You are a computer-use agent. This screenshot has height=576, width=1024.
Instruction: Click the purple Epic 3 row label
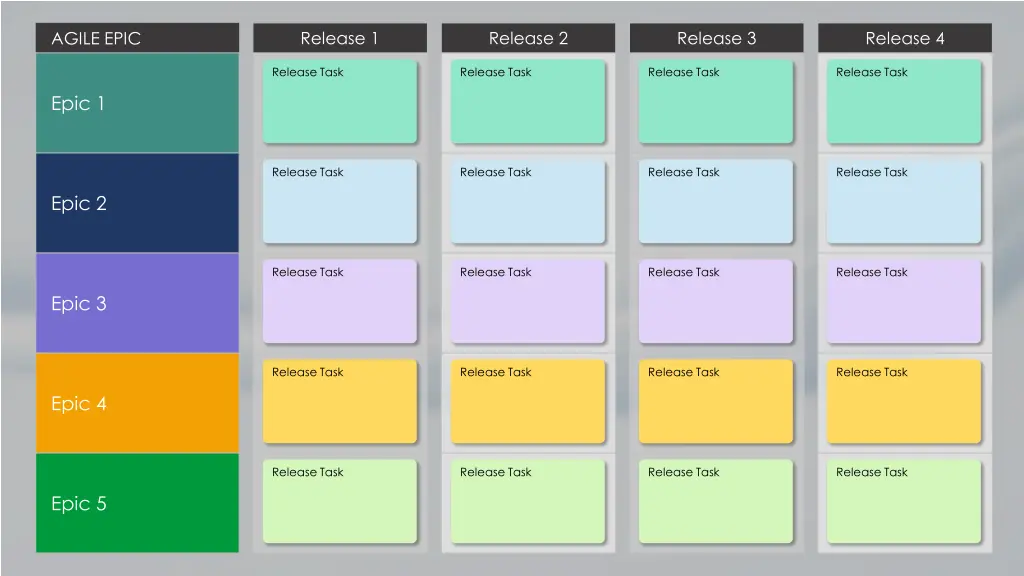pyautogui.click(x=137, y=303)
